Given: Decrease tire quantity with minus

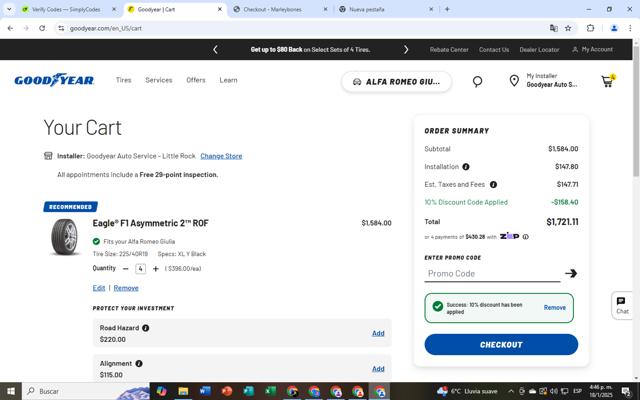Looking at the screenshot, I should [x=125, y=269].
